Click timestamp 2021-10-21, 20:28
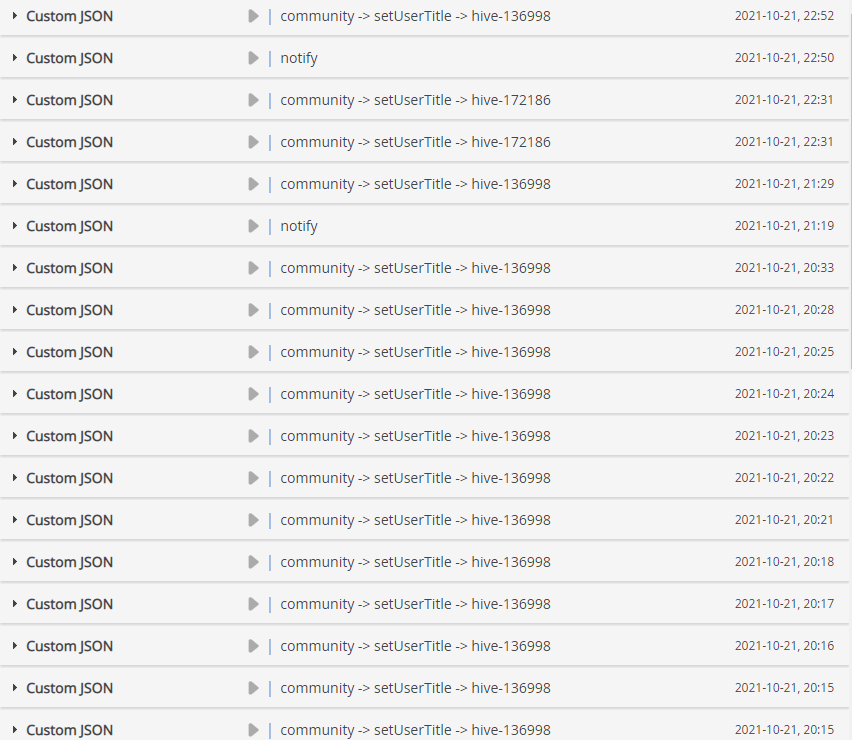This screenshot has height=740, width=852. (x=784, y=310)
